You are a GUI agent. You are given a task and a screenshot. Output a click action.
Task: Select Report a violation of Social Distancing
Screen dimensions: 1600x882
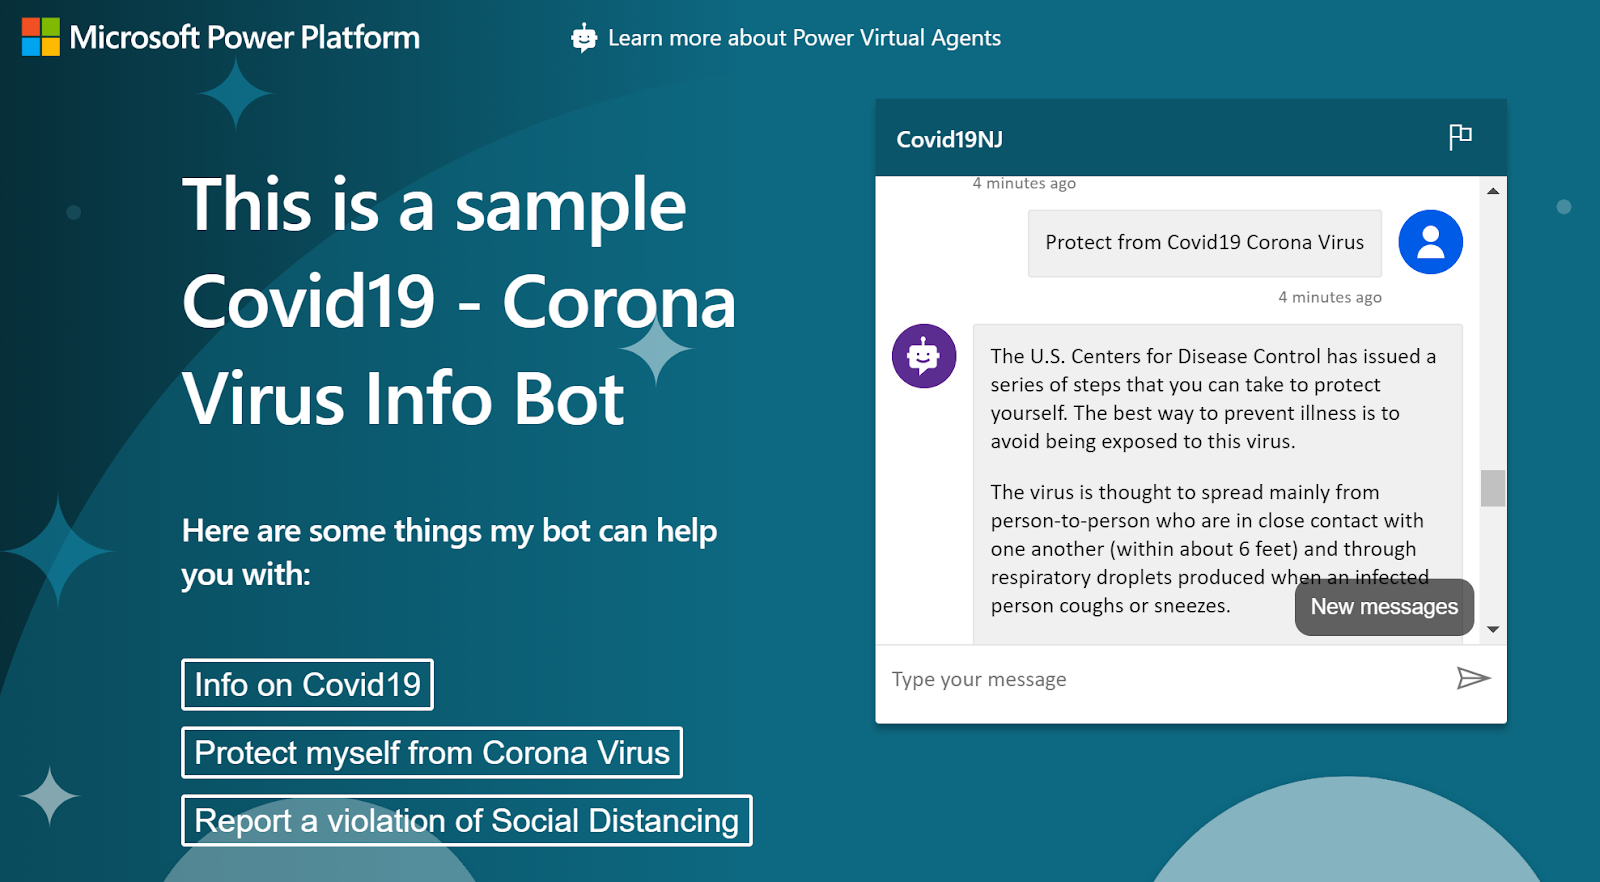[x=467, y=821]
